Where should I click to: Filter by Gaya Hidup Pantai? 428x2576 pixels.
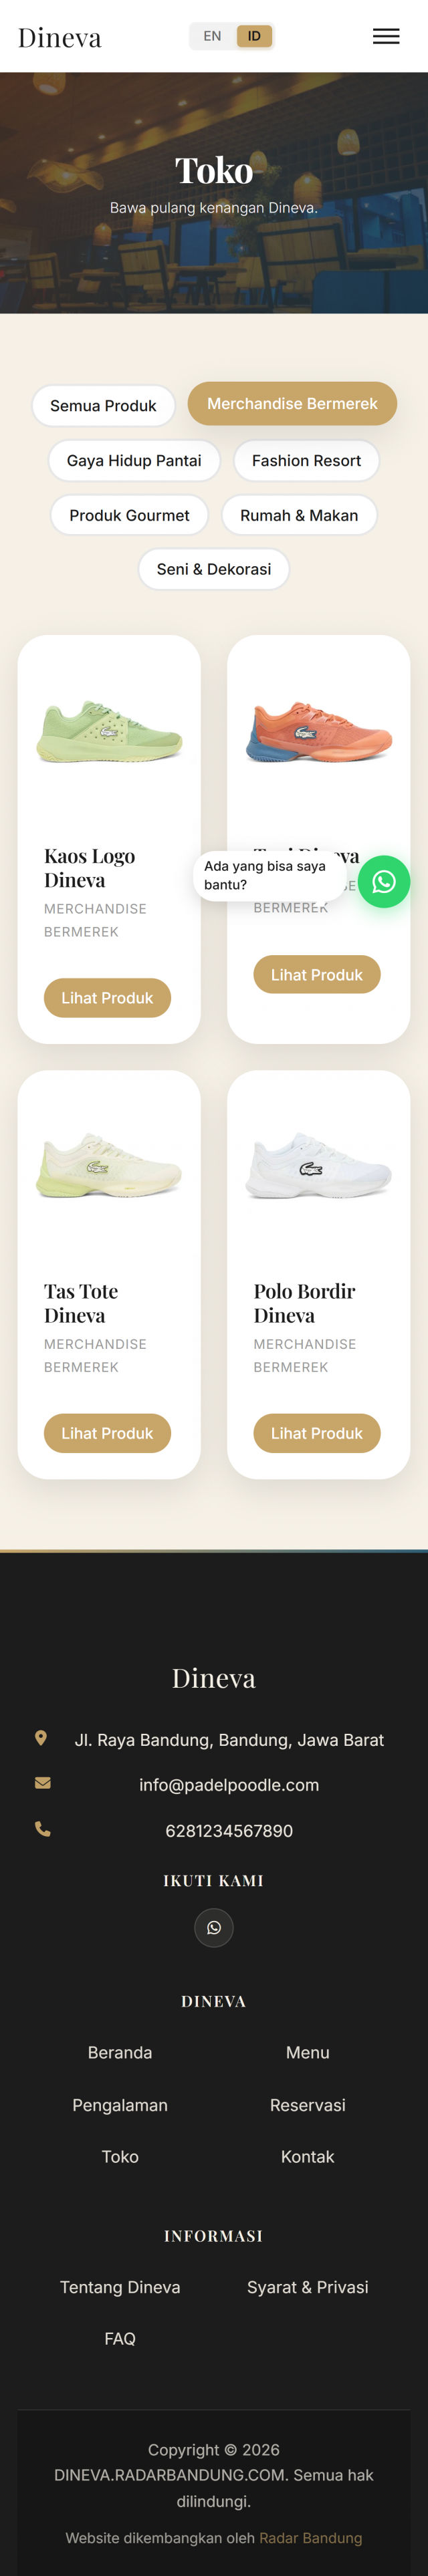point(134,460)
